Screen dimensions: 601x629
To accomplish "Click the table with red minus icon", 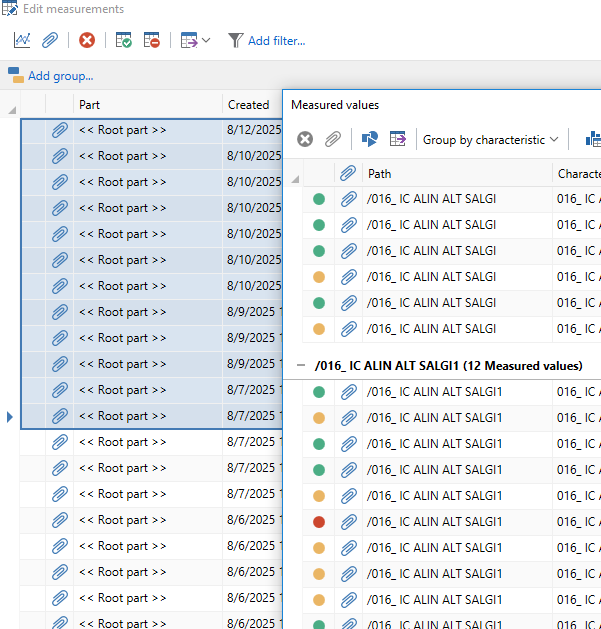I will pyautogui.click(x=151, y=40).
